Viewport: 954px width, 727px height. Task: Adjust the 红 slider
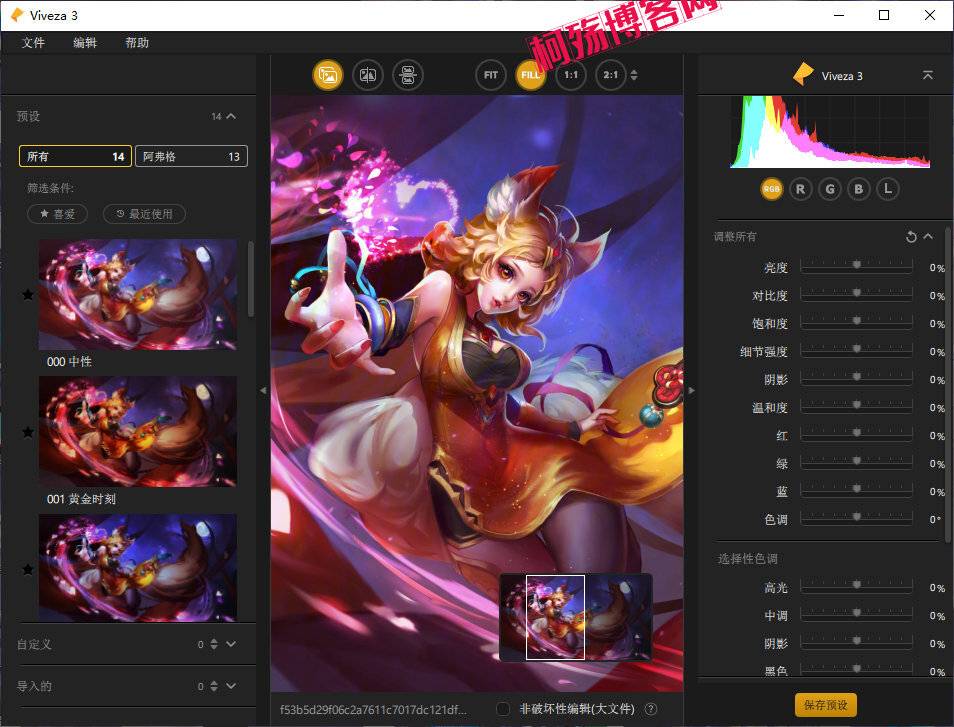(x=857, y=433)
